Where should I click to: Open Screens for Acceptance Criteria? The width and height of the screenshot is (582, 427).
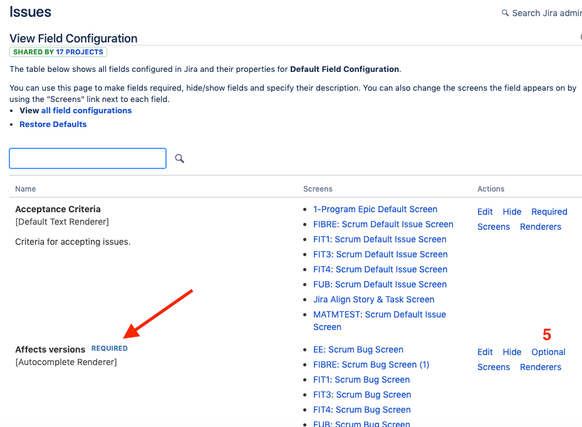[494, 227]
